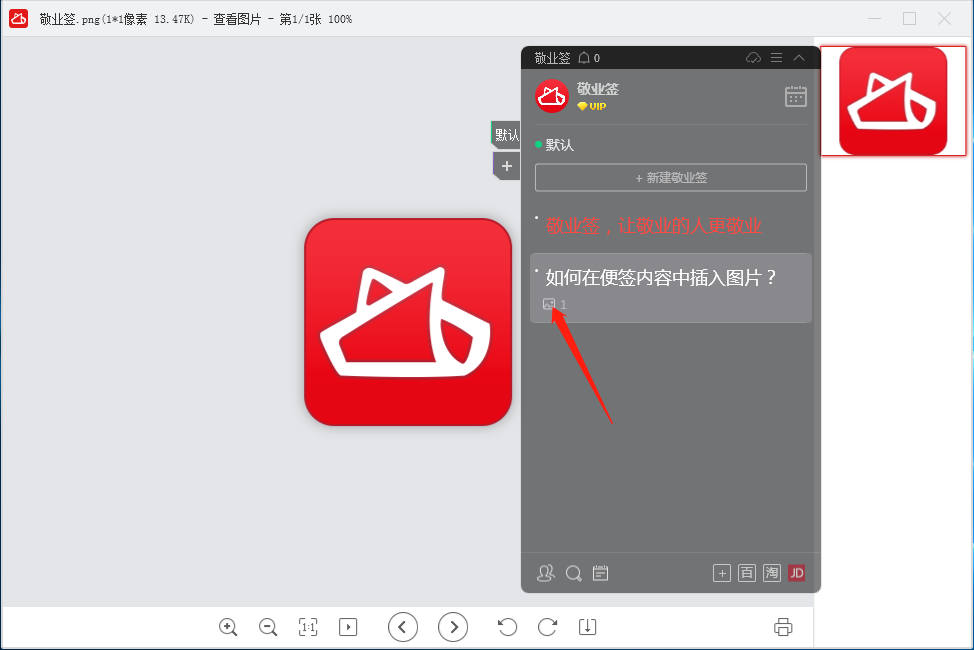Select the 默认 category heading in panel
974x650 pixels.
(x=559, y=145)
